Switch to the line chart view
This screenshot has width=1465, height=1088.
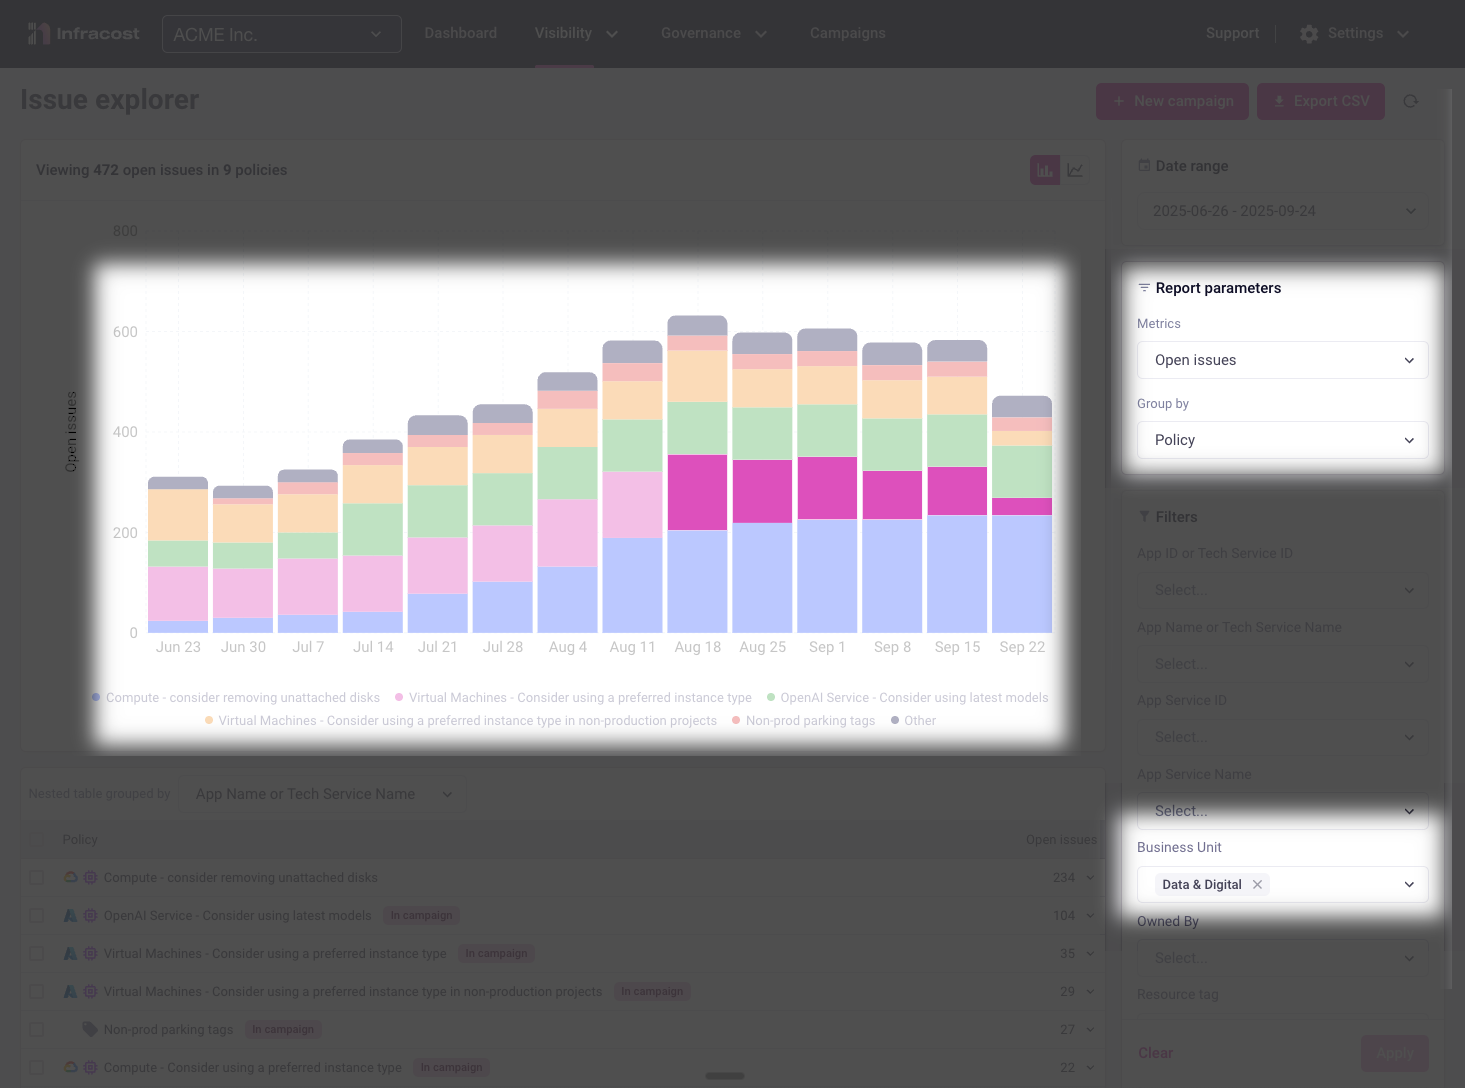[x=1075, y=170]
